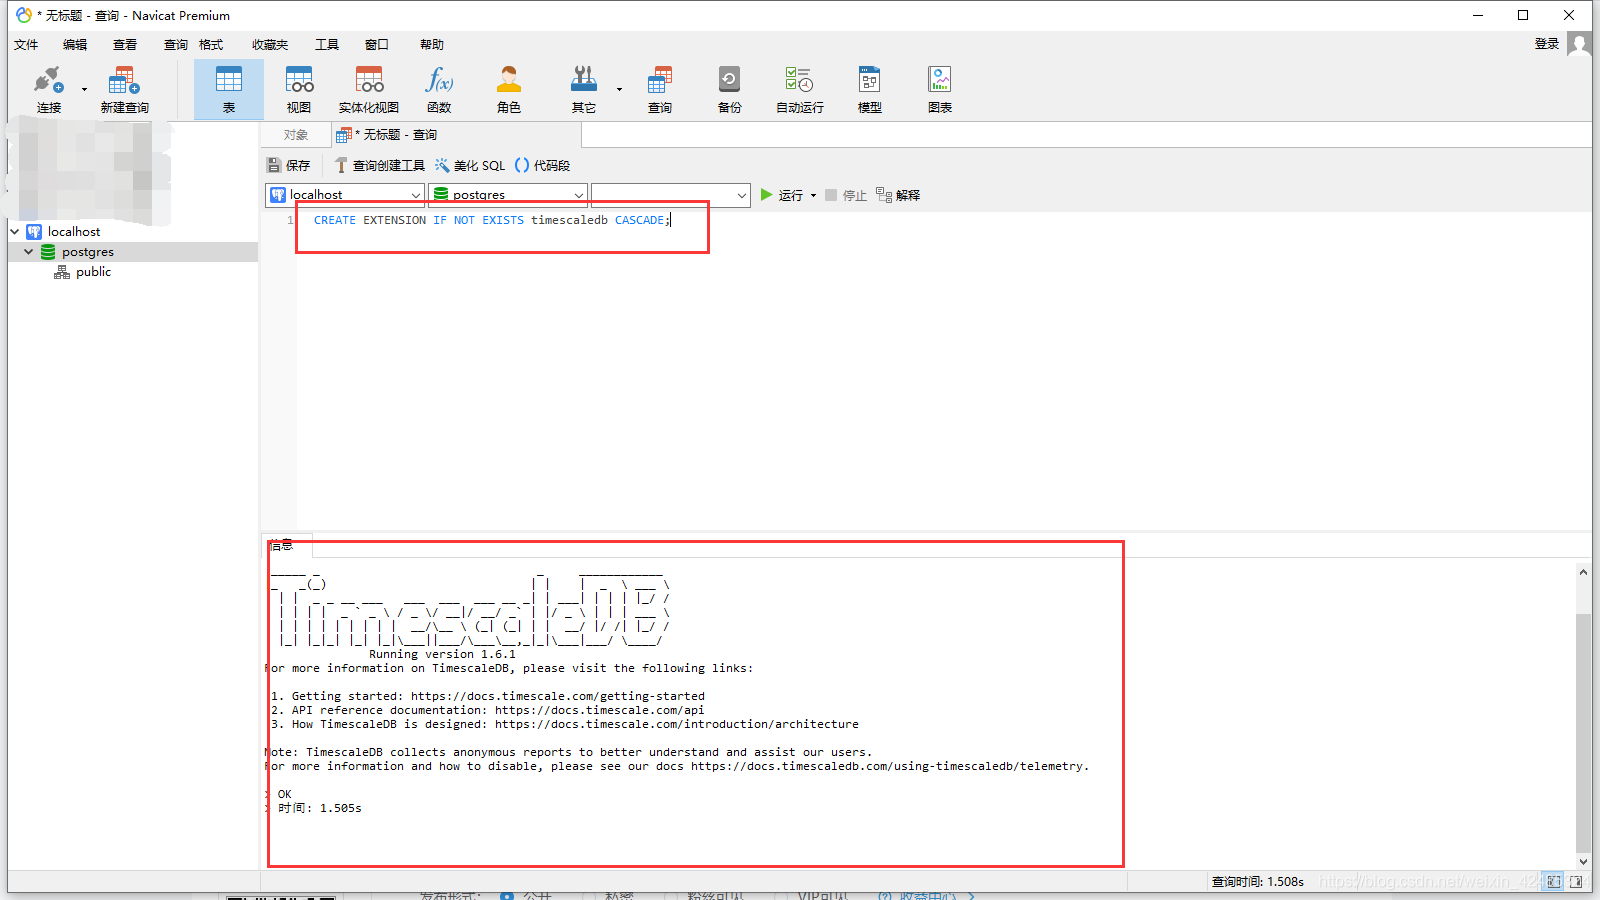The height and width of the screenshot is (900, 1600).
Task: Open the 函数 (Functions) icon
Action: 438,88
